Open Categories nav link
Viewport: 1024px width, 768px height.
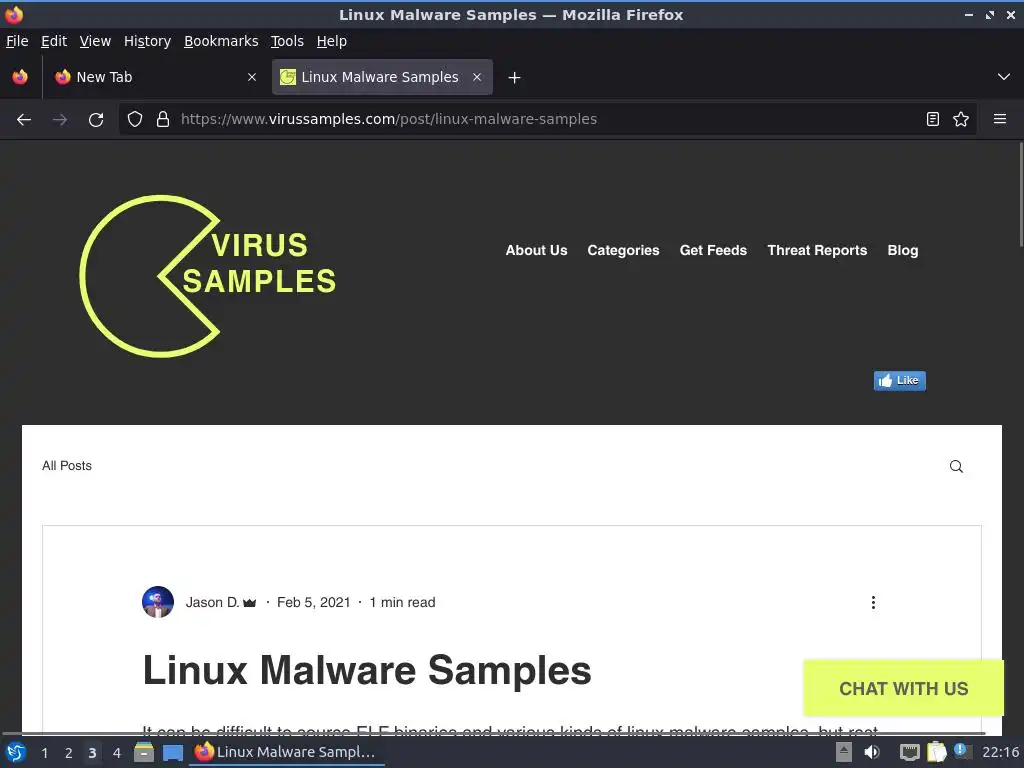[x=623, y=250]
